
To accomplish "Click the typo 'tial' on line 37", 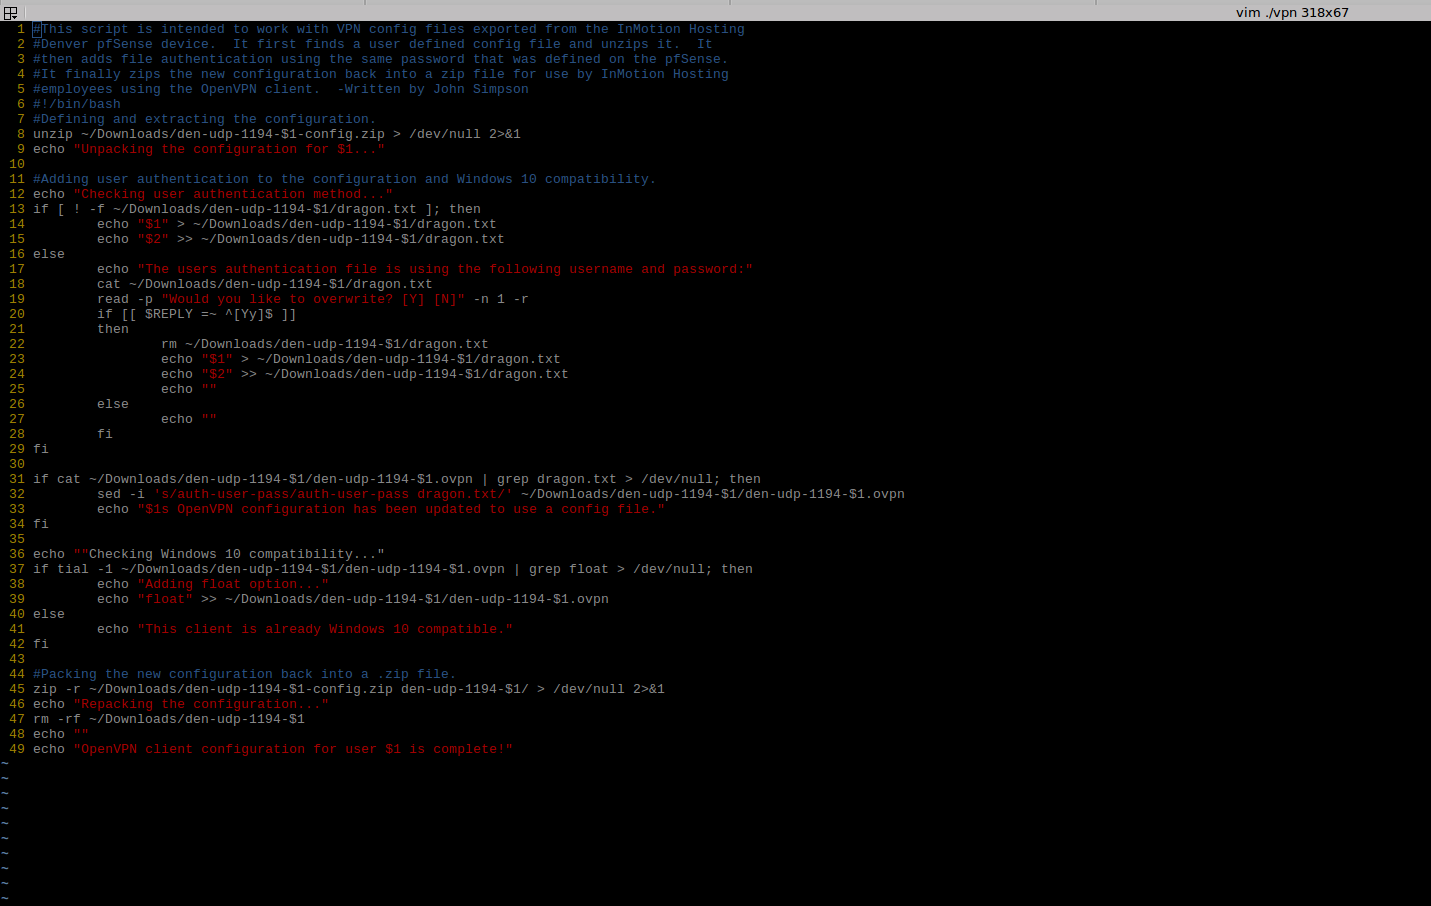I will pyautogui.click(x=72, y=569).
